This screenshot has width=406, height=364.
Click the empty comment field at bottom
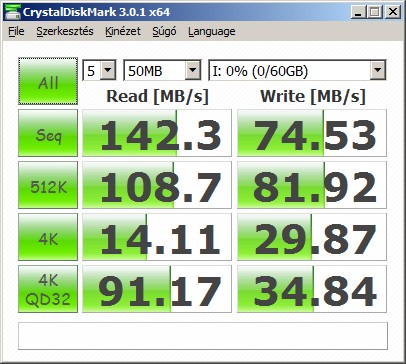point(203,336)
